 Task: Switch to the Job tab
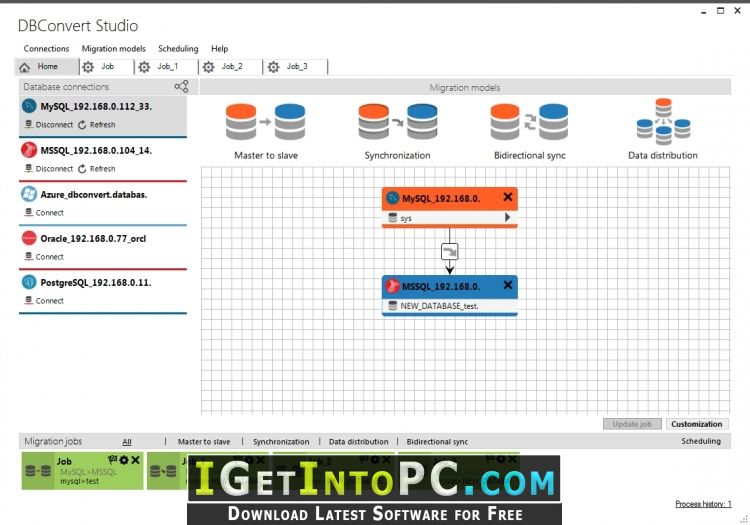[x=107, y=66]
